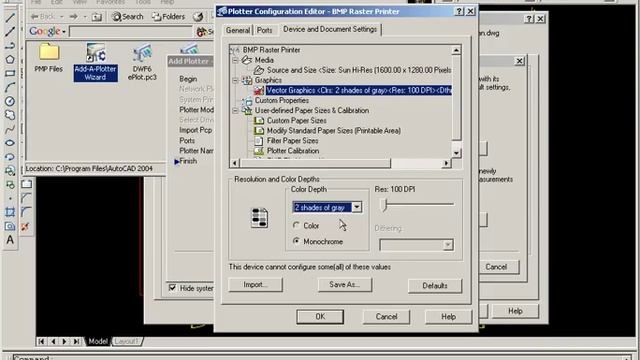Viewport: 640px width, 360px height.
Task: Select the Line tool in AutoCAD toolbar
Action: tap(10, 17)
